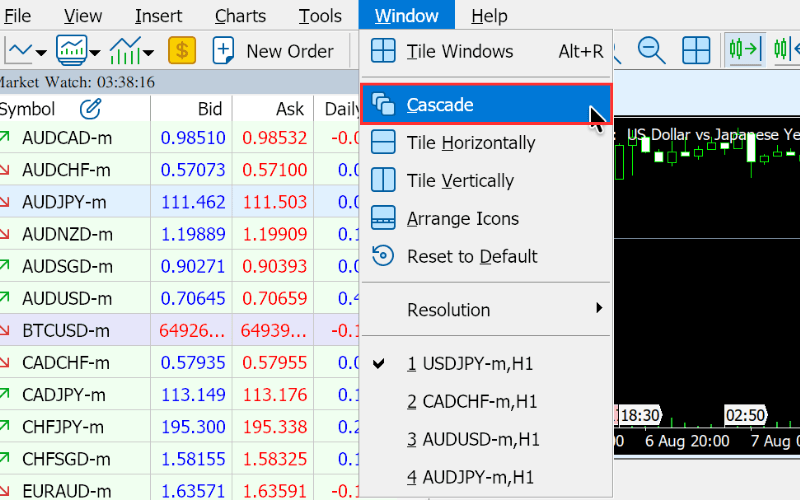800x500 pixels.
Task: Choose Tile Horizontally menu entry
Action: 486,142
